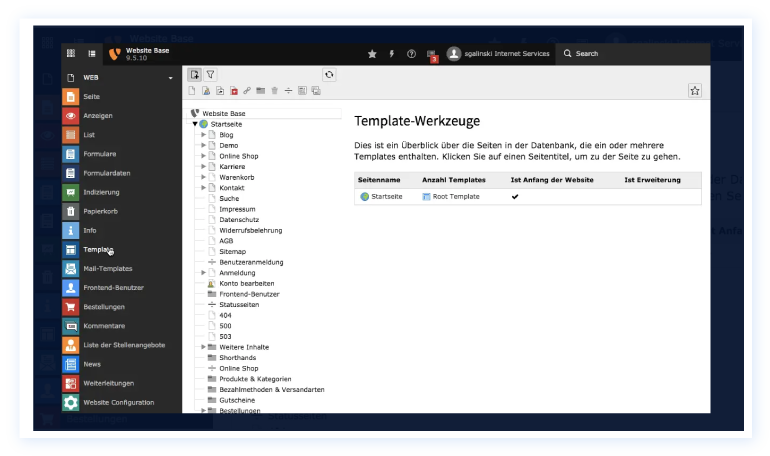Select the standard page type icon

(x=192, y=91)
